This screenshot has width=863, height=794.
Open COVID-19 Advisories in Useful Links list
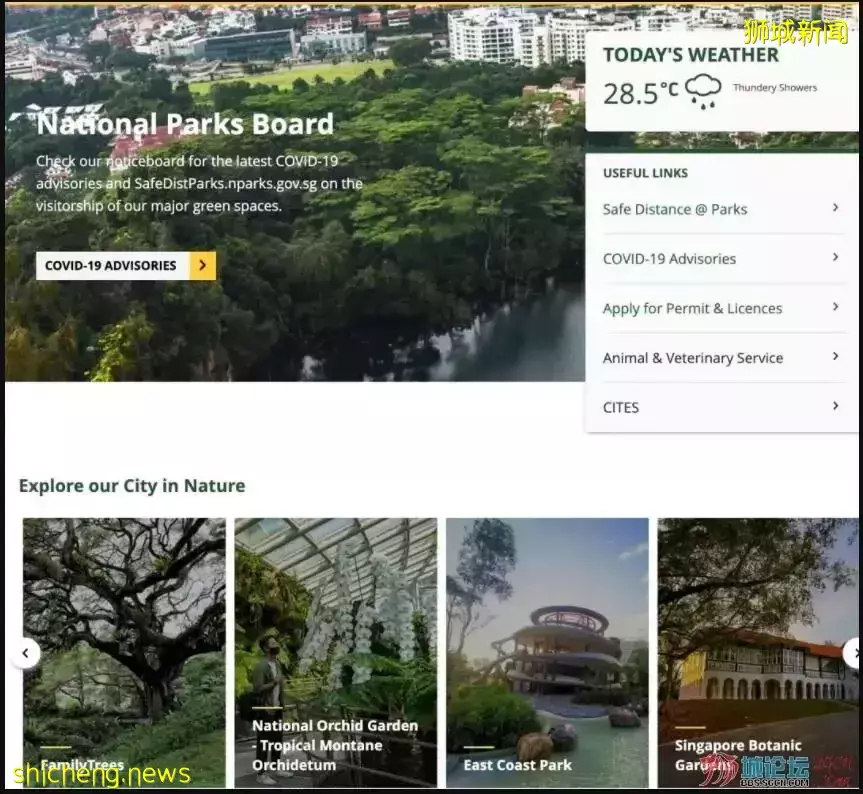click(x=669, y=259)
